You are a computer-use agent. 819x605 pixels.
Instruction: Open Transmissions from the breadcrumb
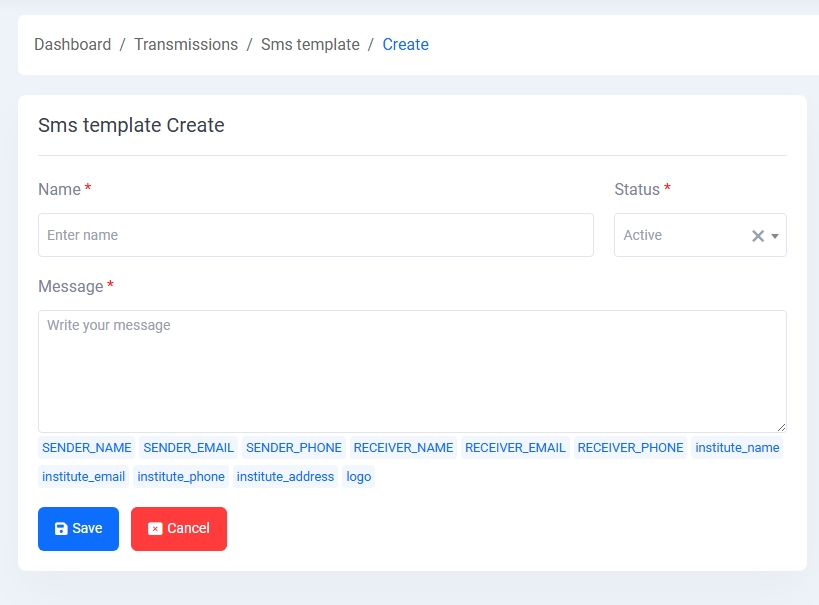point(186,44)
